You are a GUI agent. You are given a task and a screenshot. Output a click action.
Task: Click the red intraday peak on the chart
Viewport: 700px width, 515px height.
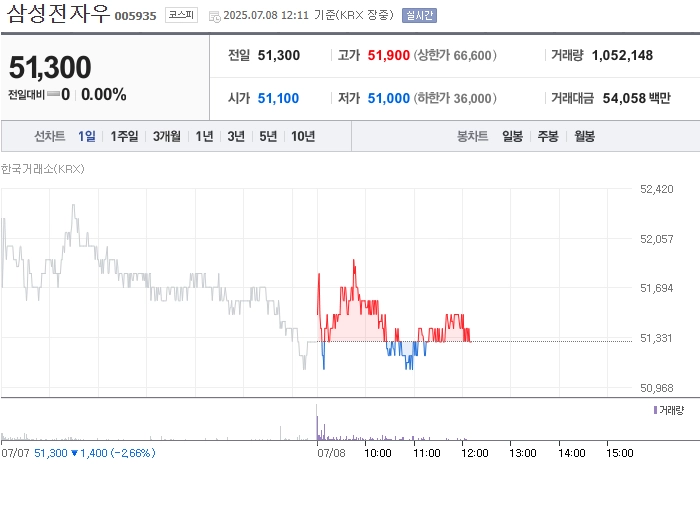(x=354, y=261)
